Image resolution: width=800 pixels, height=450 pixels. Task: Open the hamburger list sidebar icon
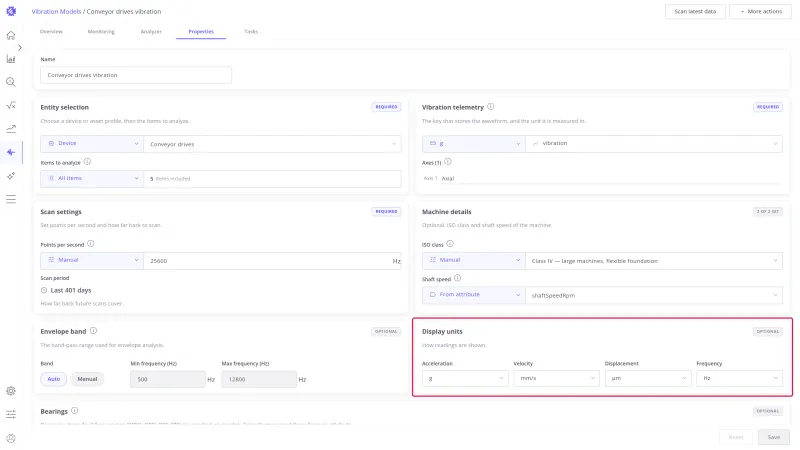(x=11, y=199)
